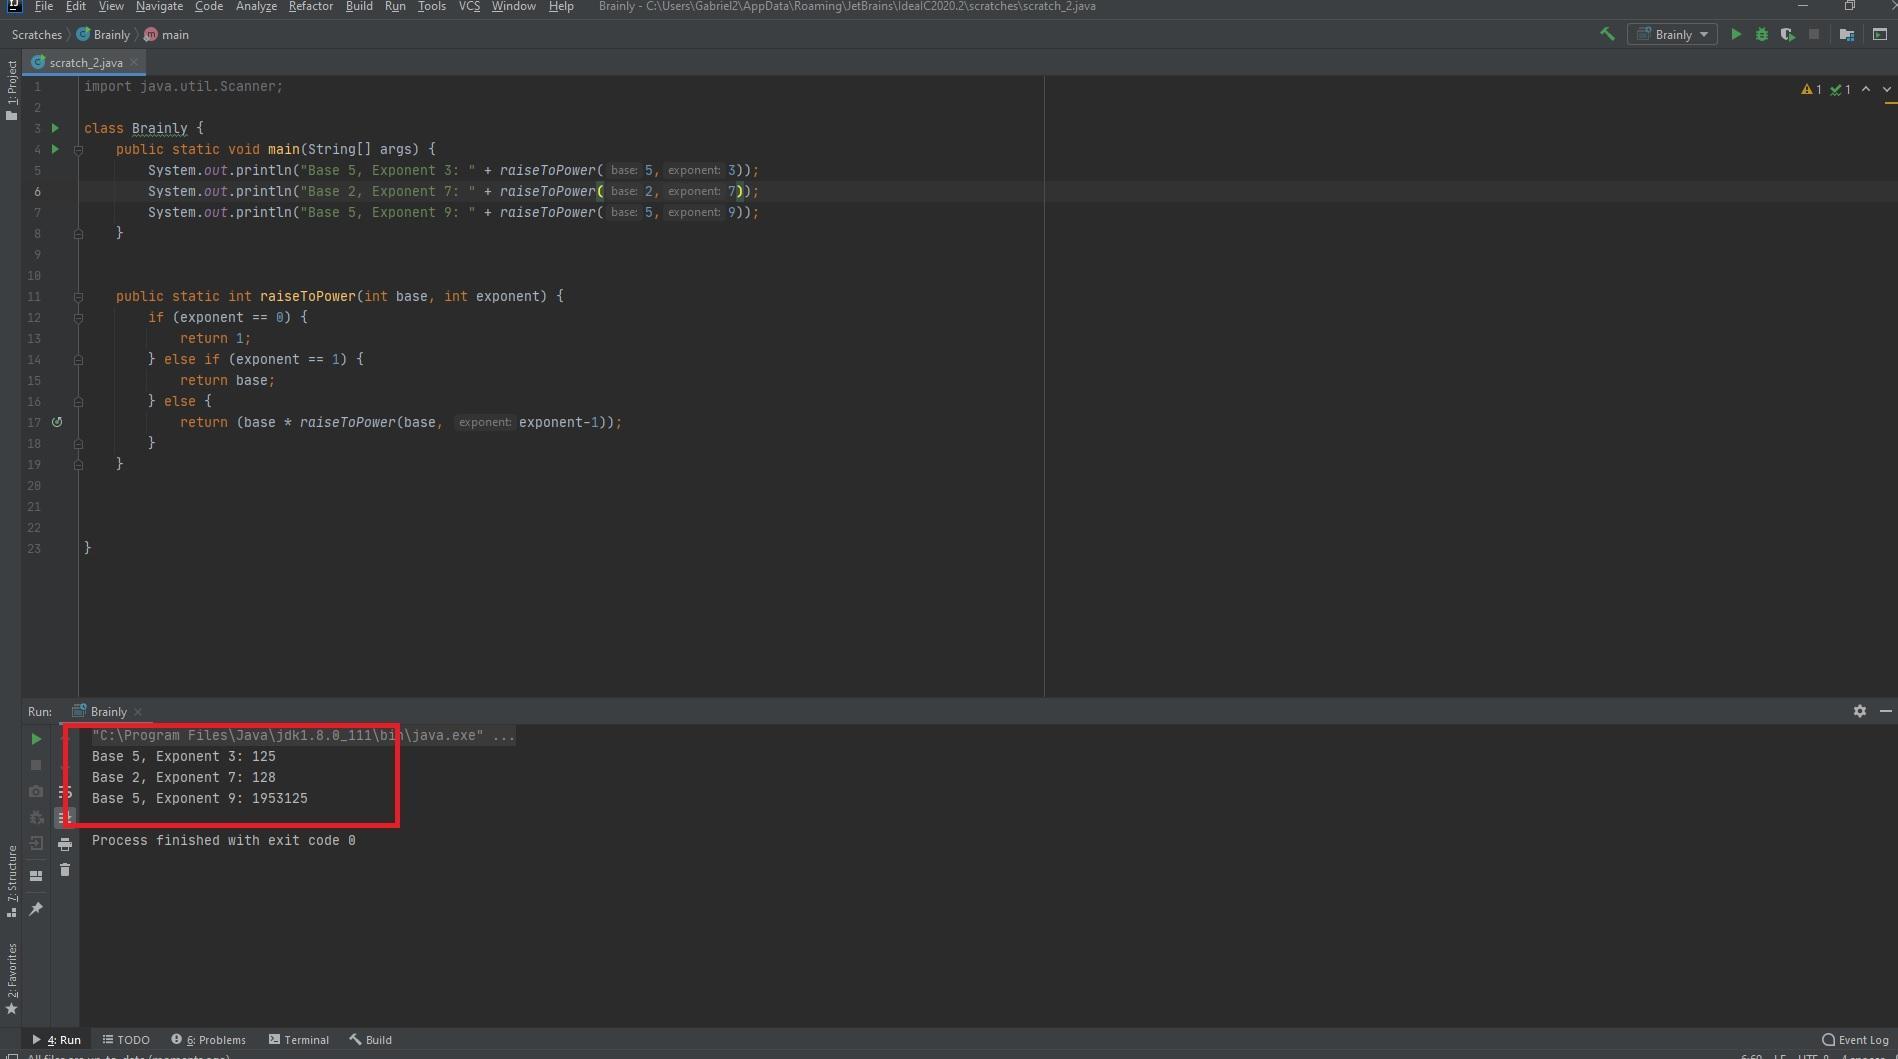Screen dimensions: 1898x1059
Task: Open the Refactor menu
Action: pos(310,6)
